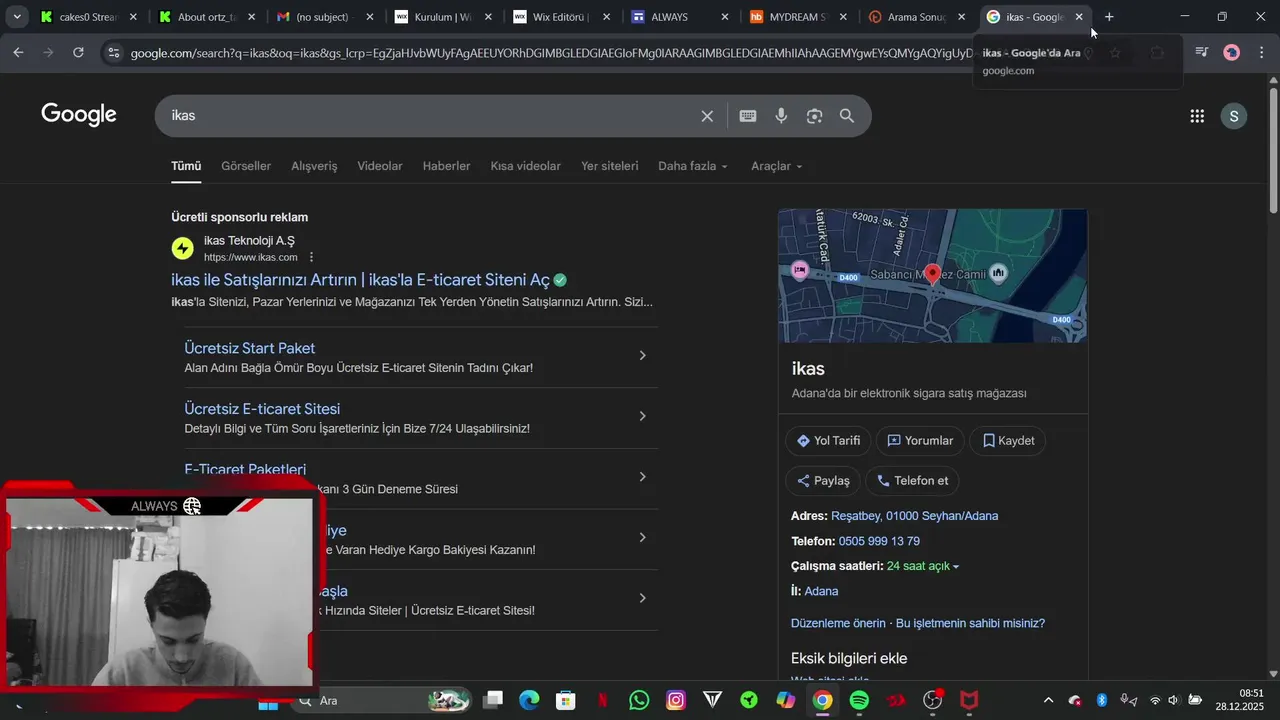Open the Düzenleme önerin link
The width and height of the screenshot is (1280, 720).
pos(838,623)
